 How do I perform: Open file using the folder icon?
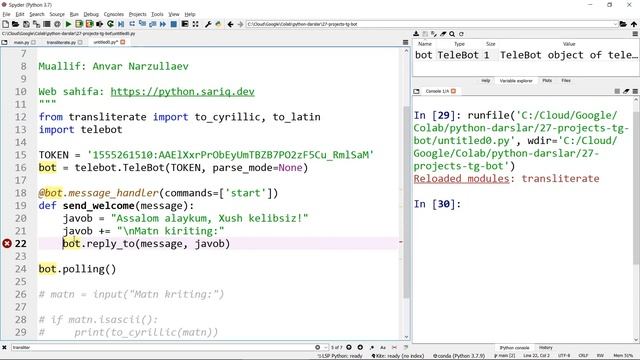point(16,24)
